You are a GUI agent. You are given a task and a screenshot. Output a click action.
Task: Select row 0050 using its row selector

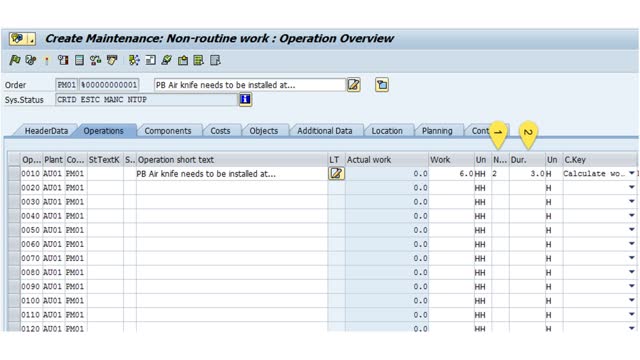(x=14, y=230)
